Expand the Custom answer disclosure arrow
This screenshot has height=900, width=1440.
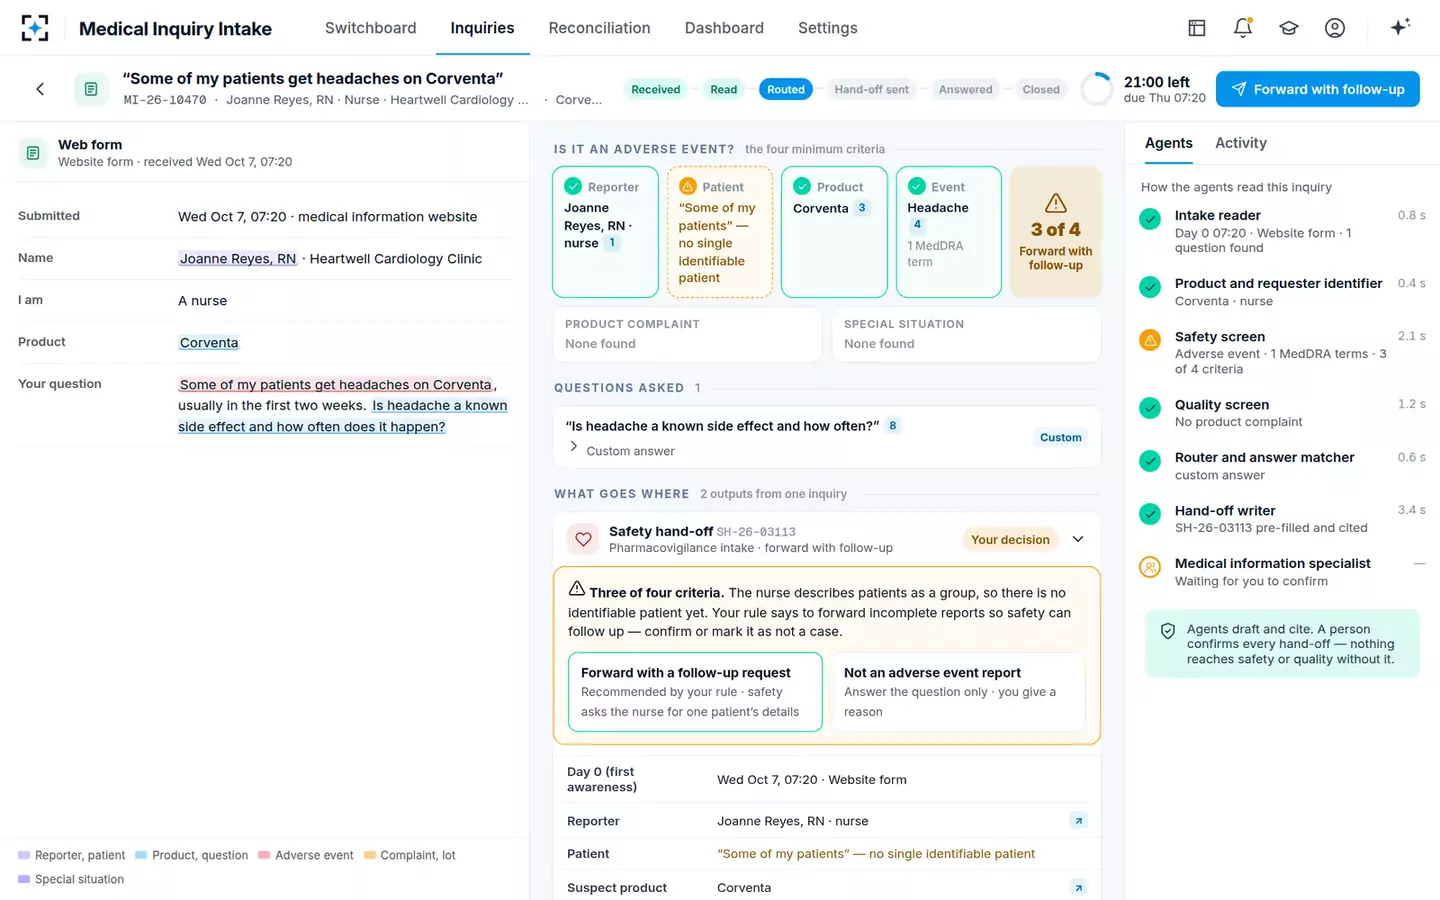[574, 446]
